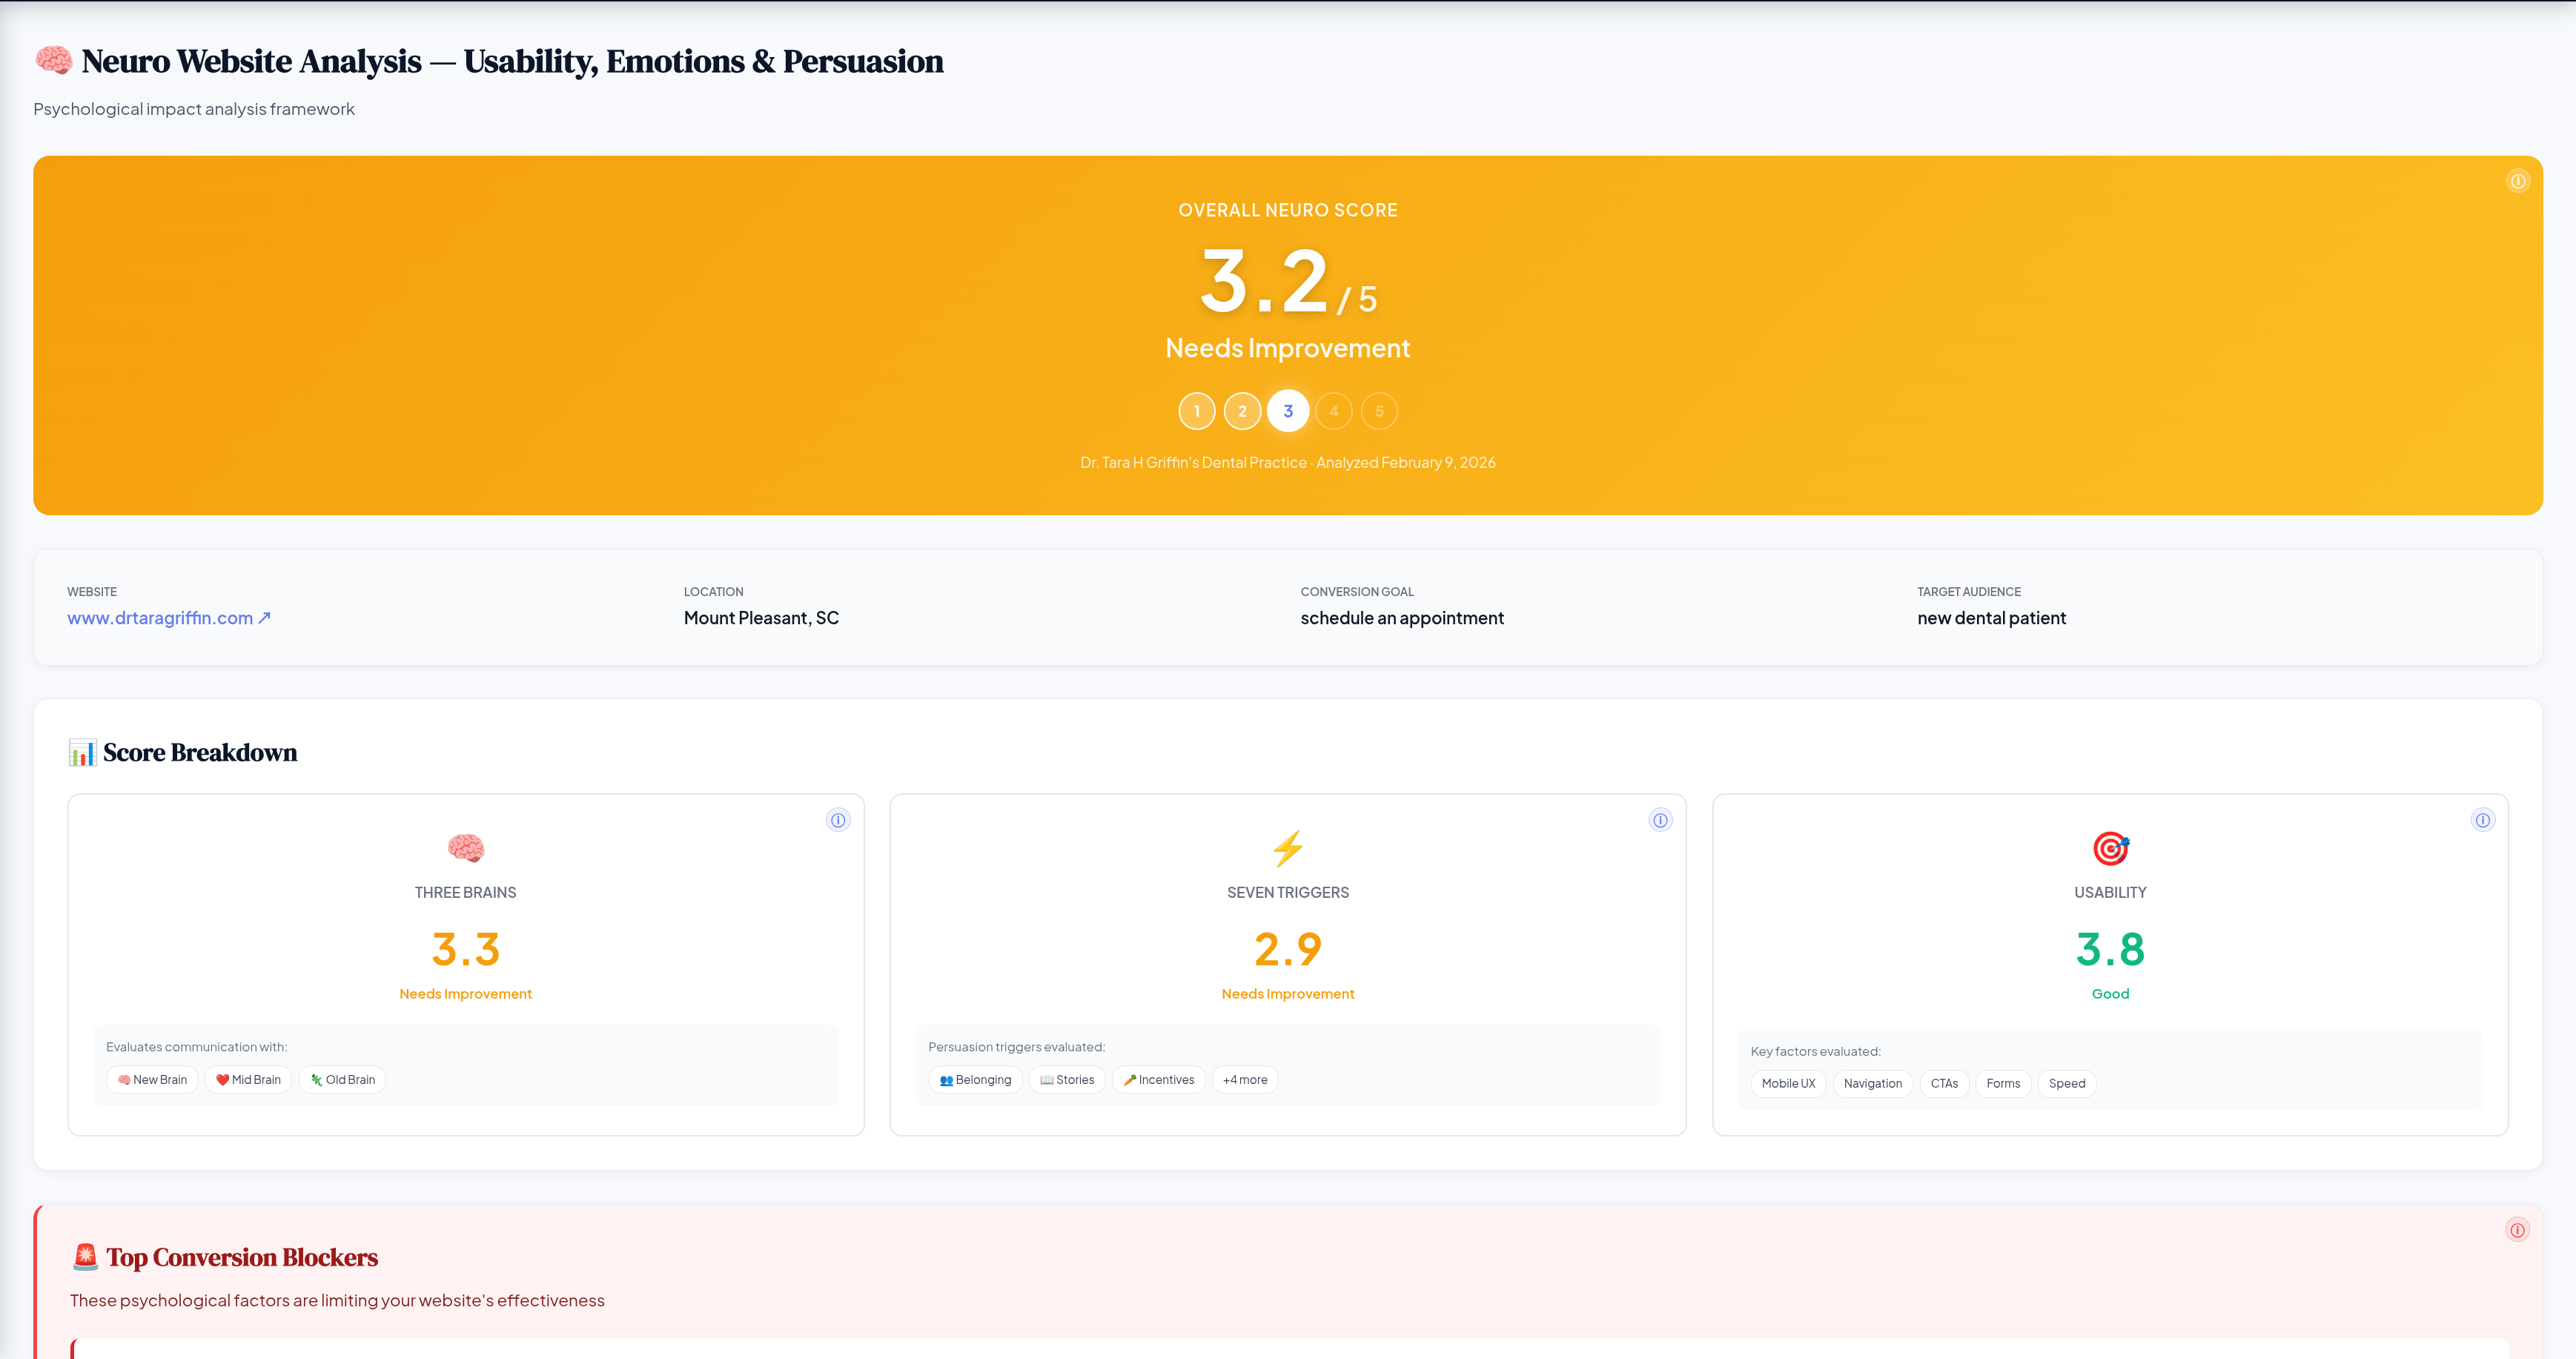Click the Speed factor chip
Screen dimensions: 2576x1359
tap(2066, 1084)
